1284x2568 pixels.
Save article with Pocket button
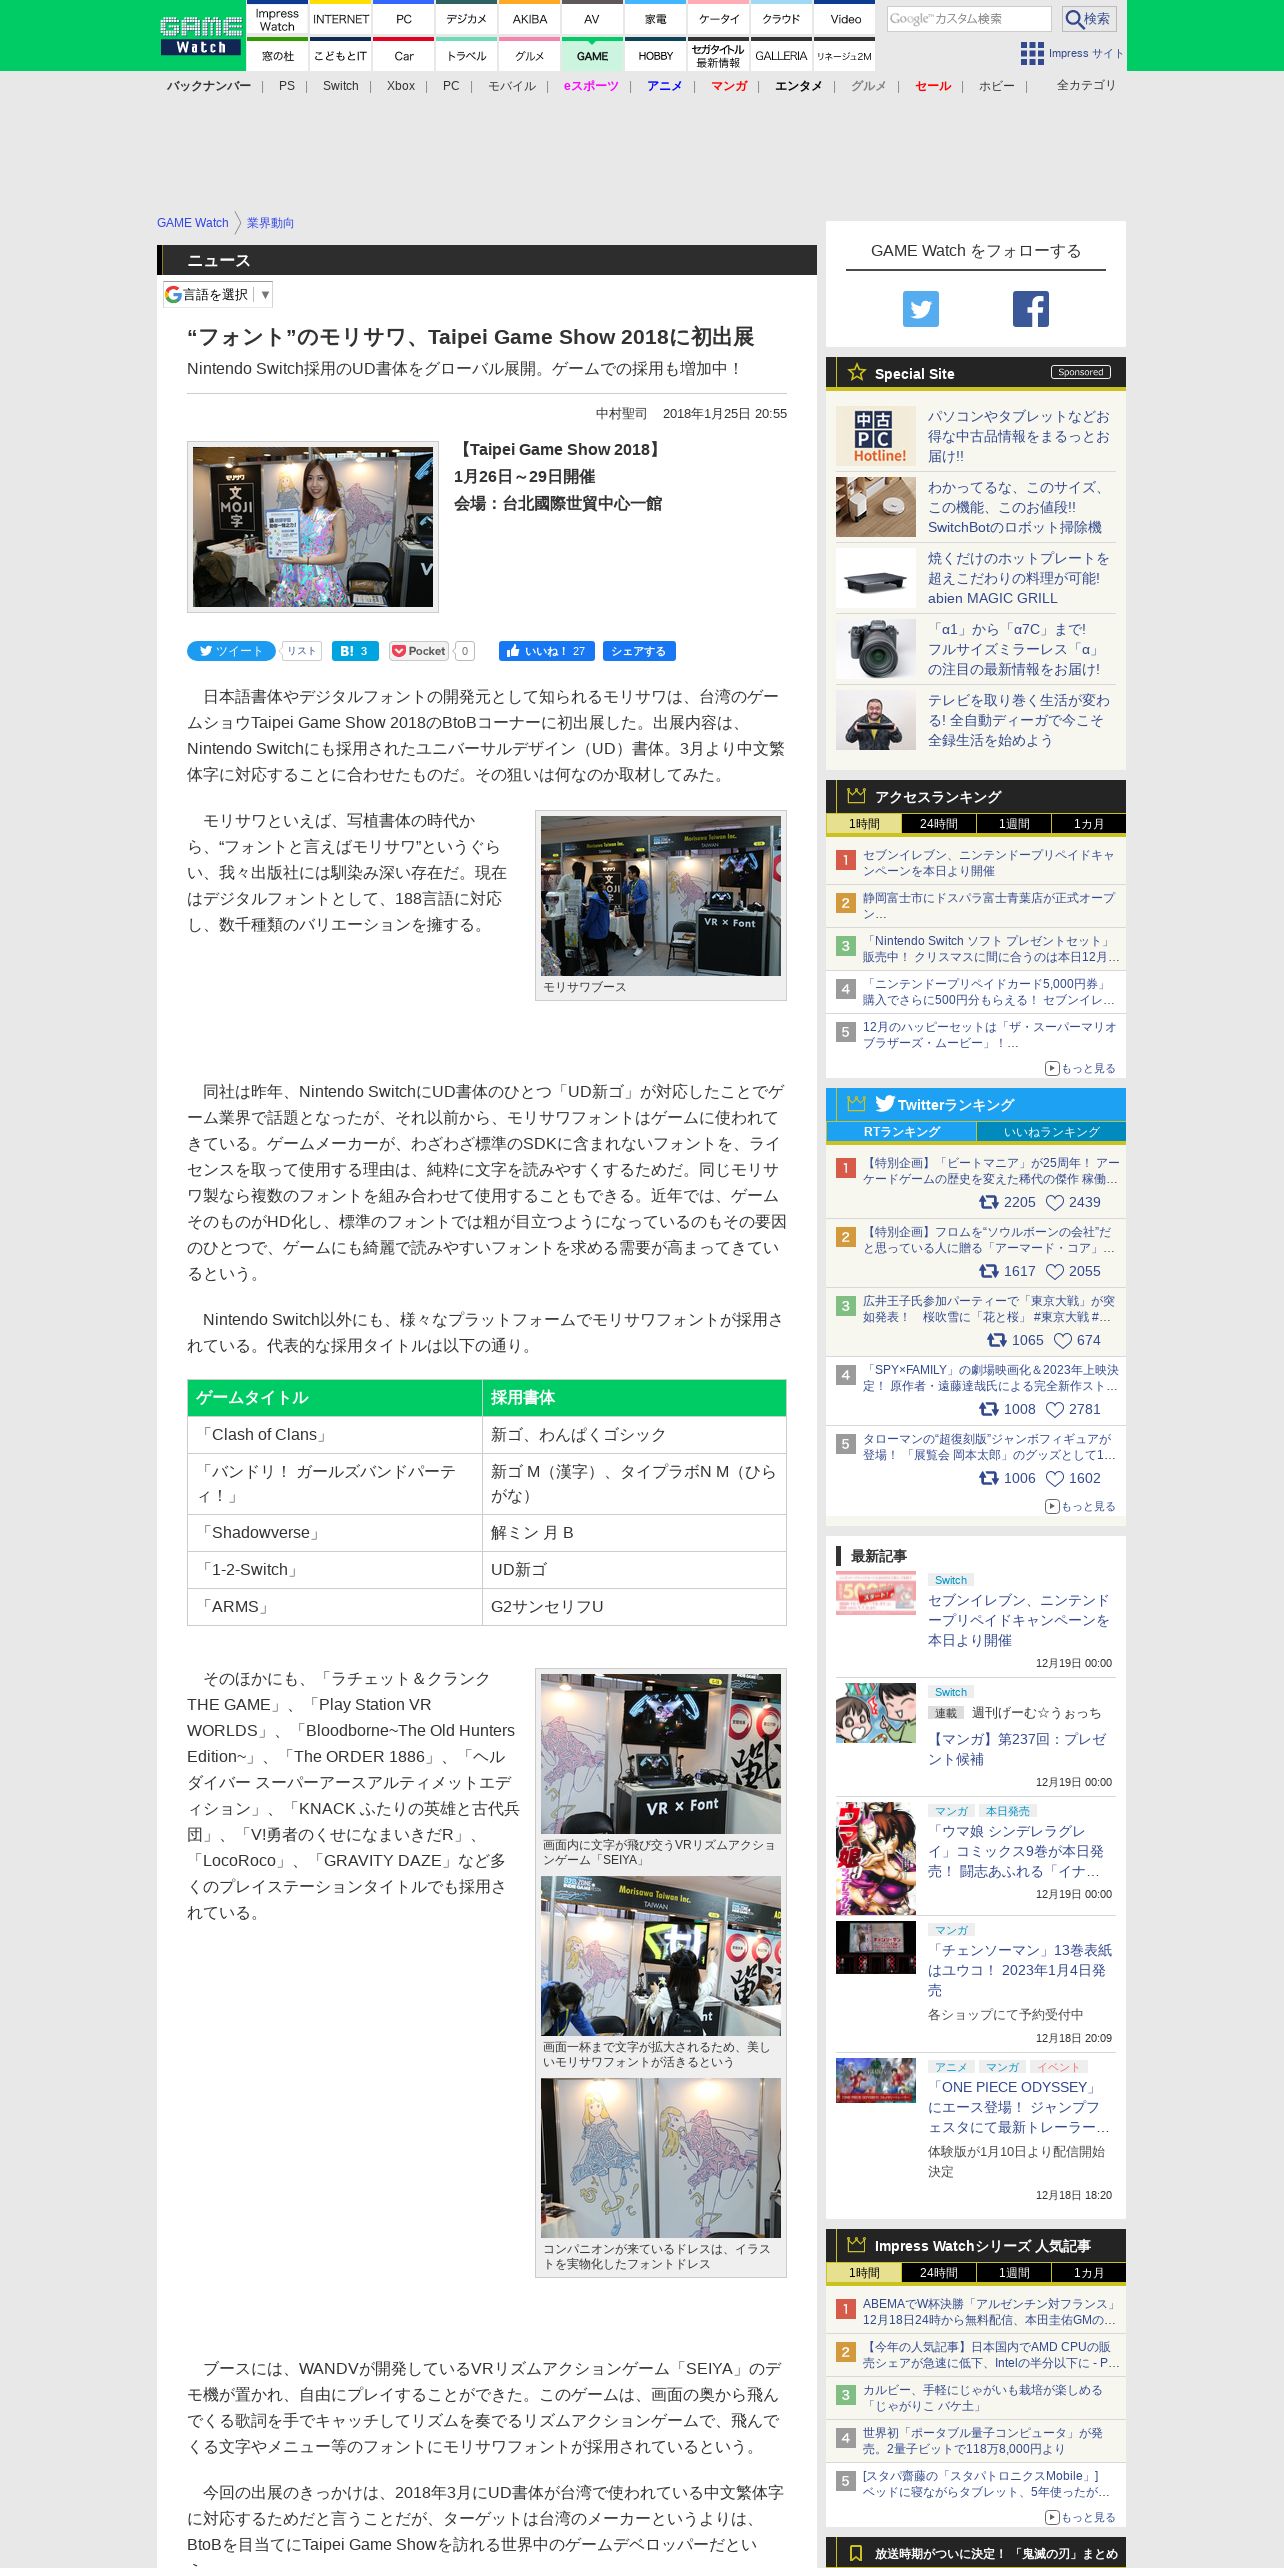420,651
